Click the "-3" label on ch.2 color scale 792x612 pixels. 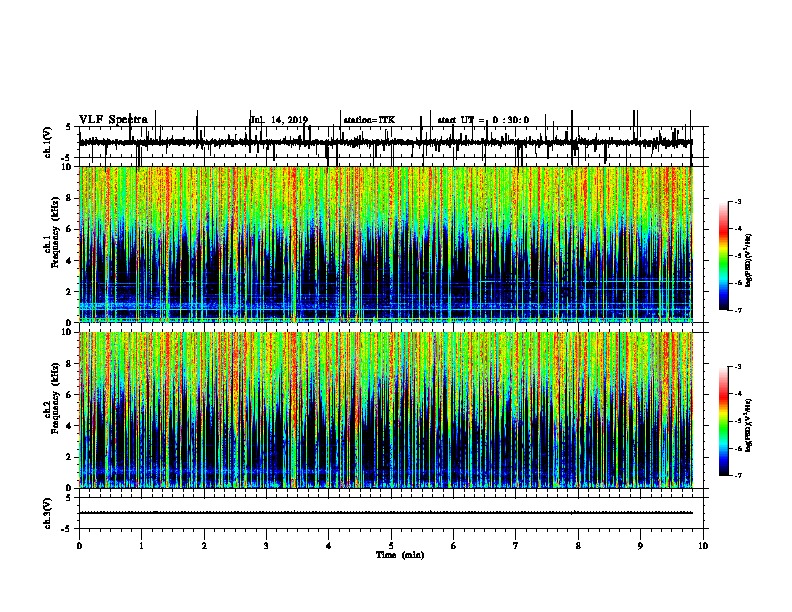coord(738,367)
